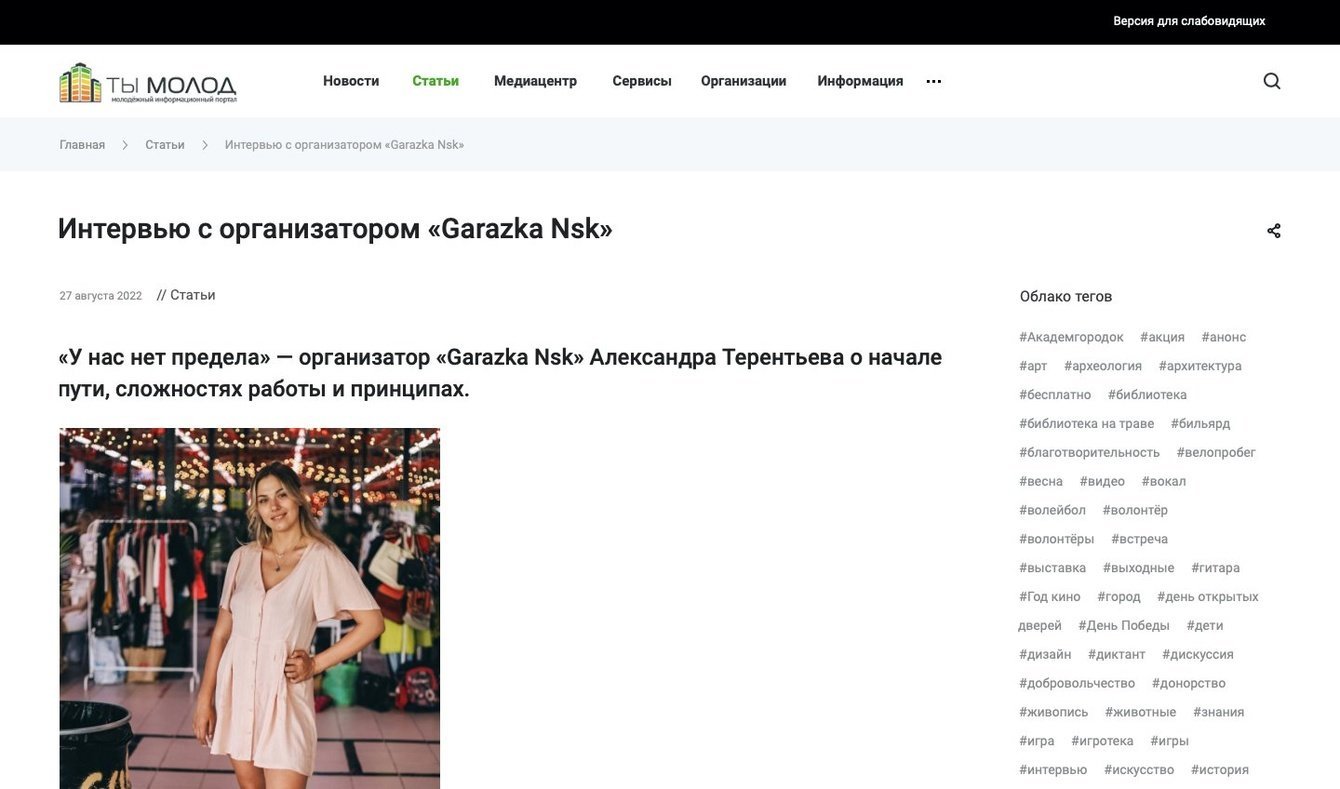Image resolution: width=1340 pixels, height=789 pixels.
Task: Select the #День Победы tag
Action: (x=1124, y=627)
